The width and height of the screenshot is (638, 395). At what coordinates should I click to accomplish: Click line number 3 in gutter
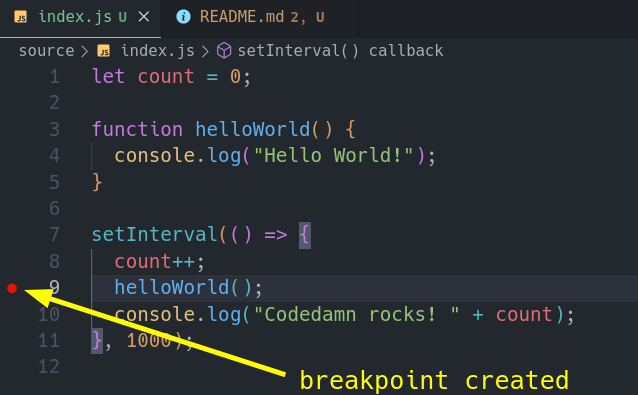55,129
